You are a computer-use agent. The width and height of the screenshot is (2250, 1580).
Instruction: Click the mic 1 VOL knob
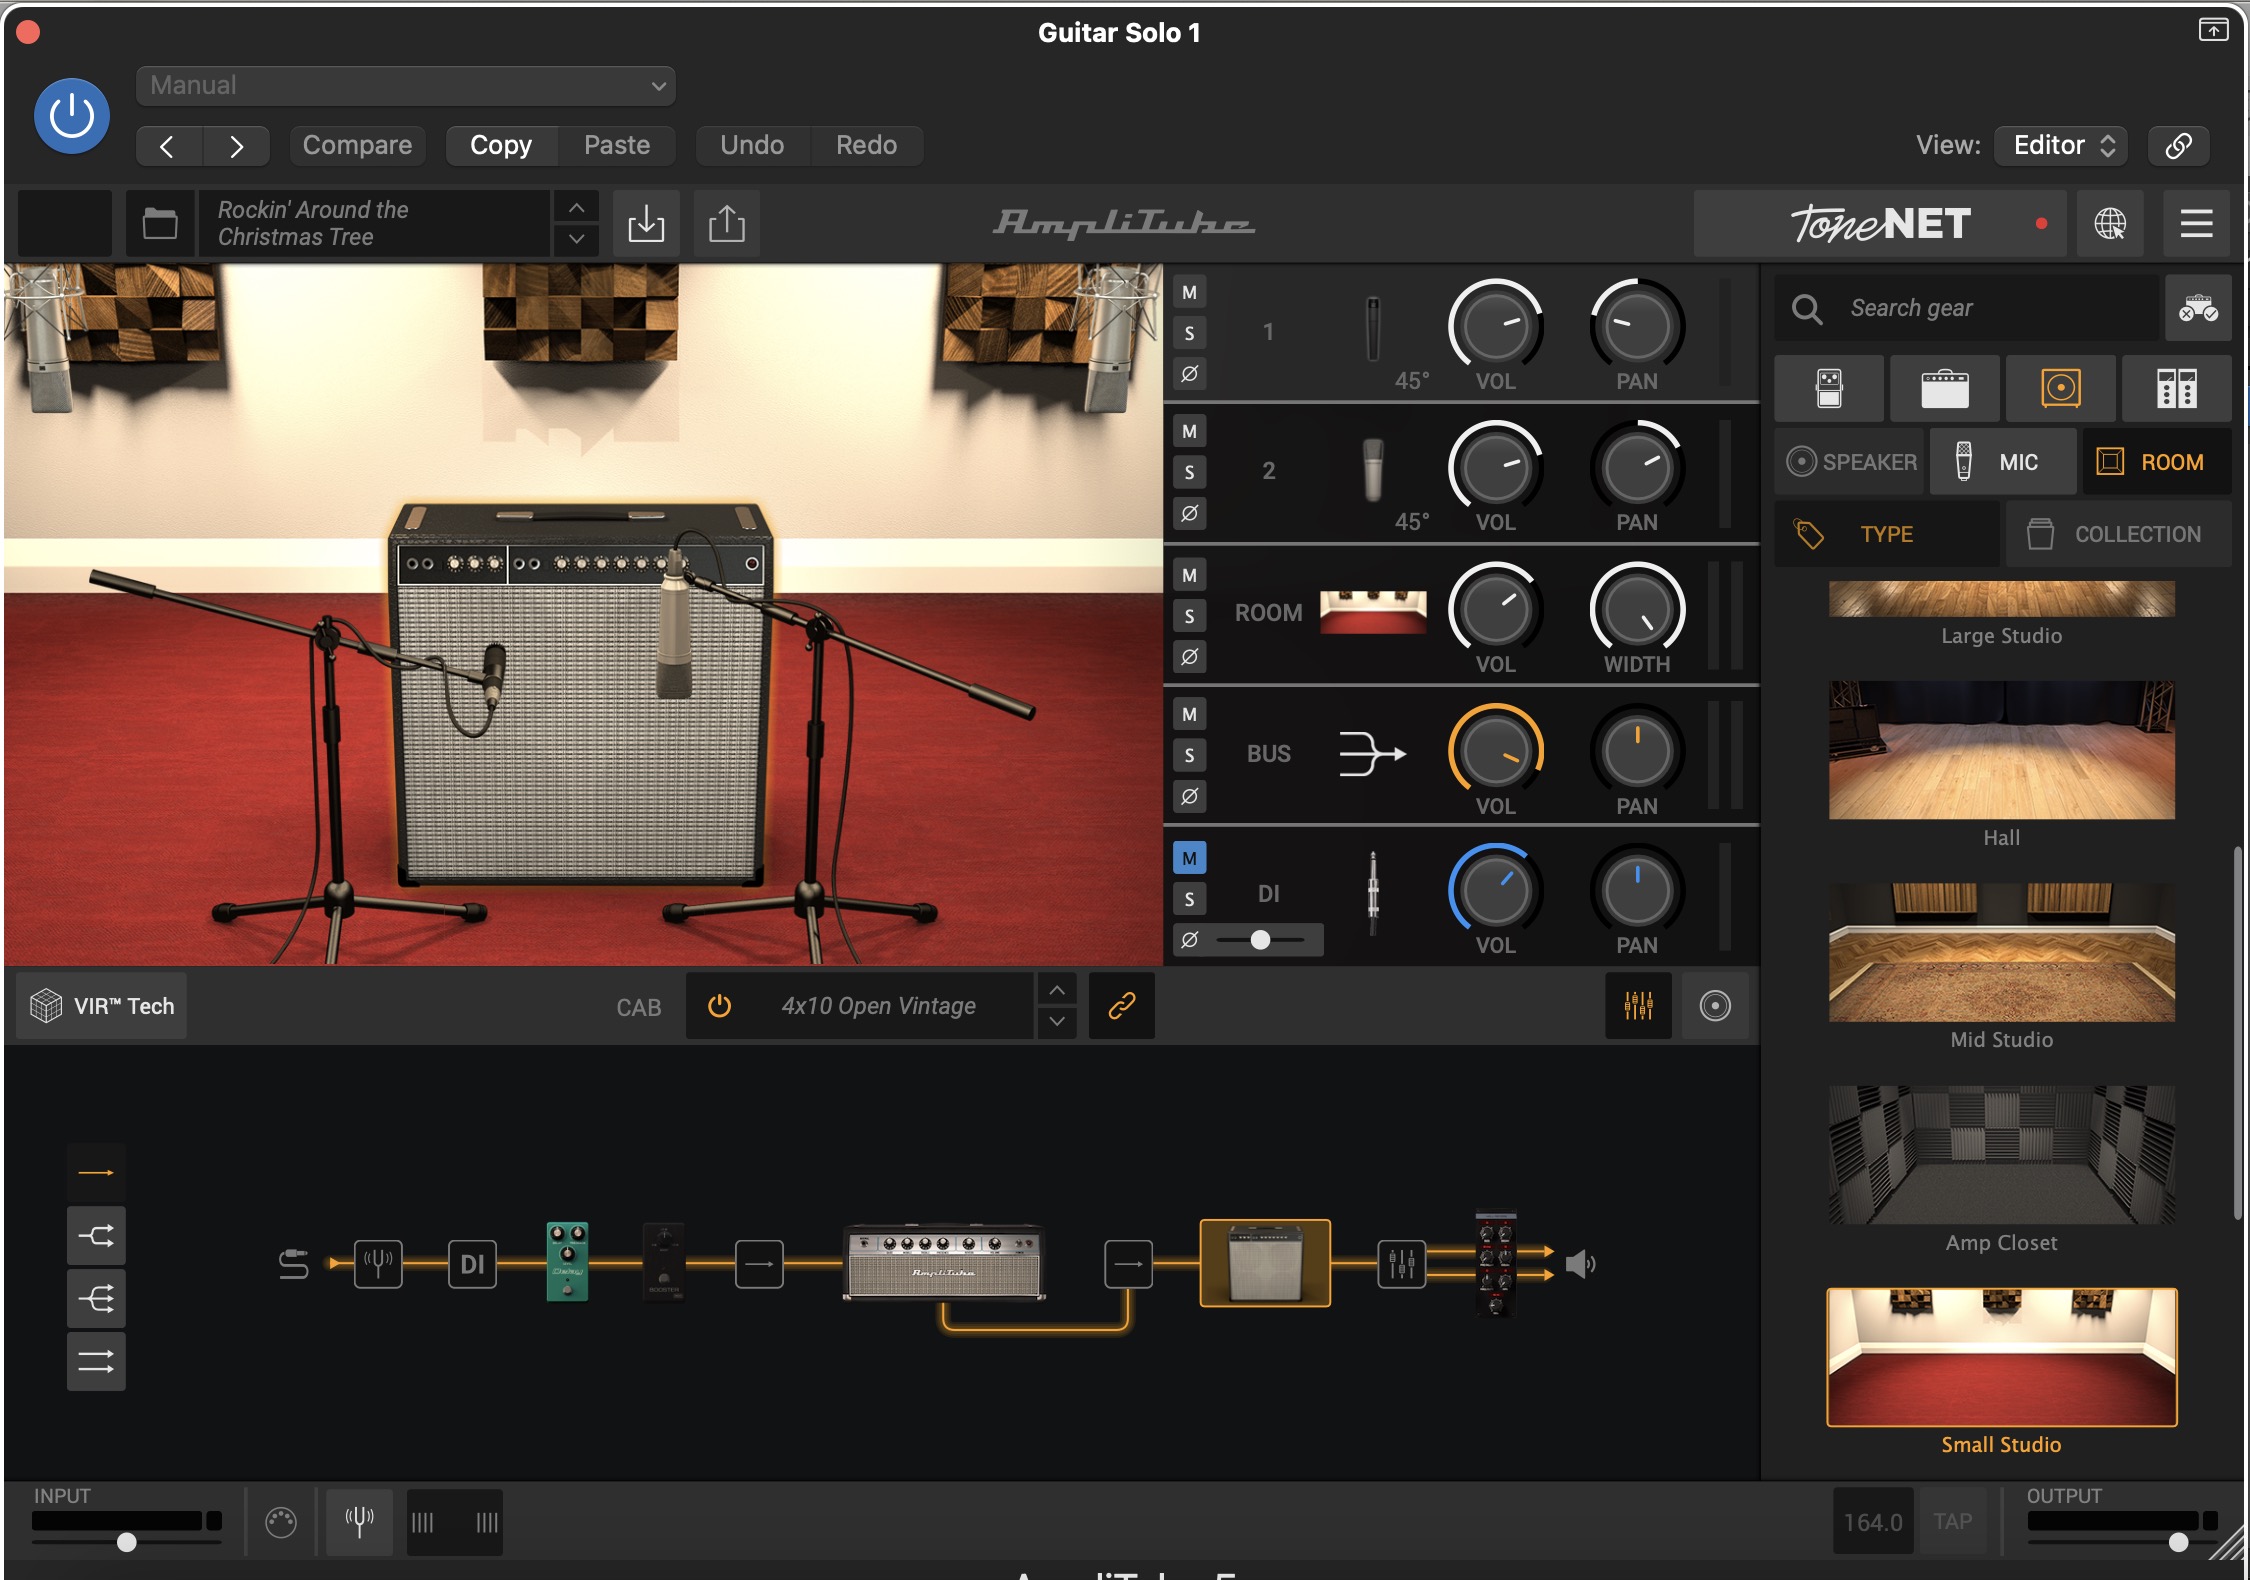(x=1496, y=326)
